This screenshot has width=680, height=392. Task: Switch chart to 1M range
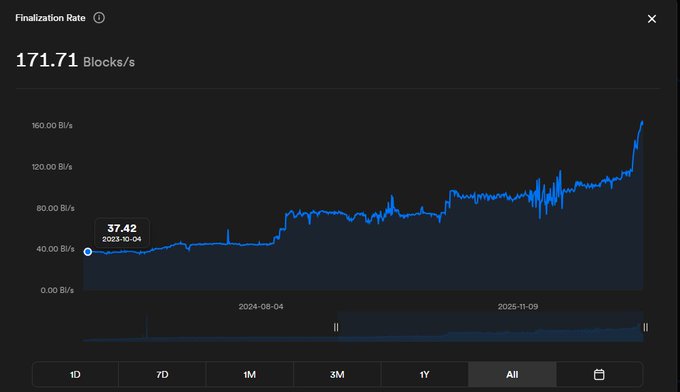[249, 374]
